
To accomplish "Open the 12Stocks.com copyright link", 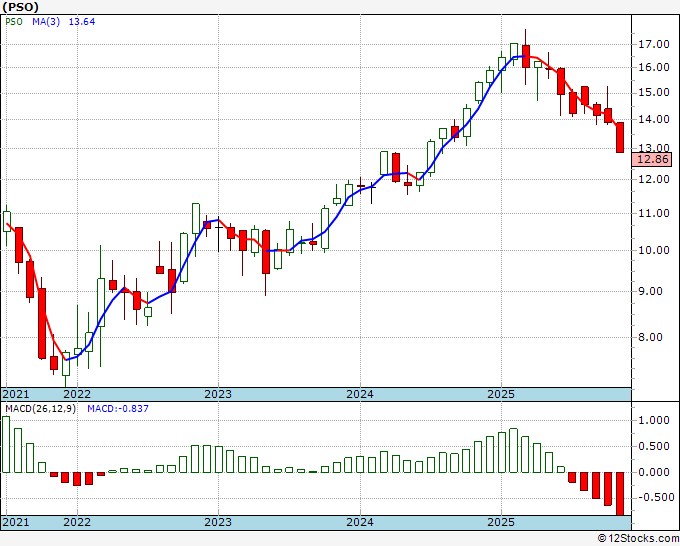I will [638, 539].
